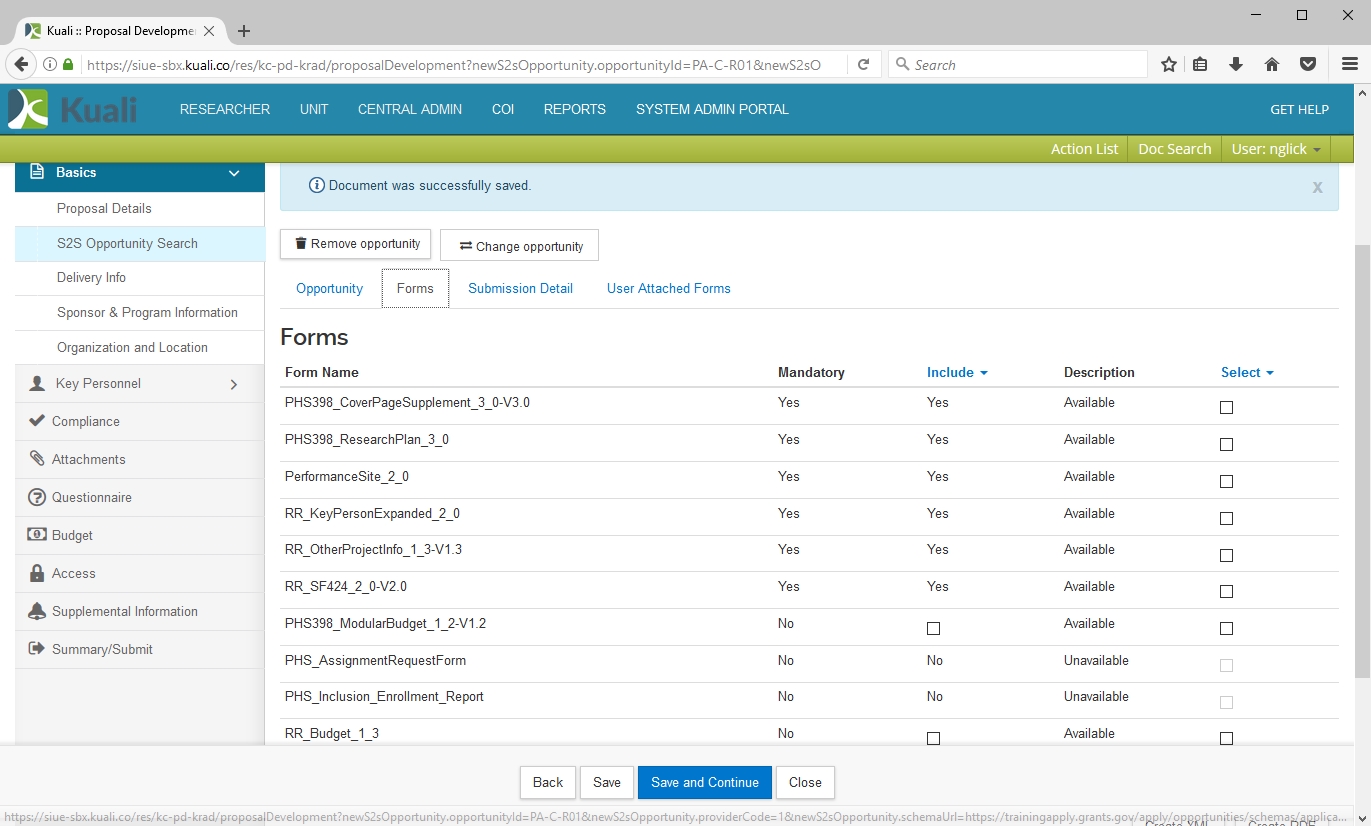Tick Select checkbox for PHS398_CoverPageSupplement form
1371x826 pixels.
point(1226,407)
